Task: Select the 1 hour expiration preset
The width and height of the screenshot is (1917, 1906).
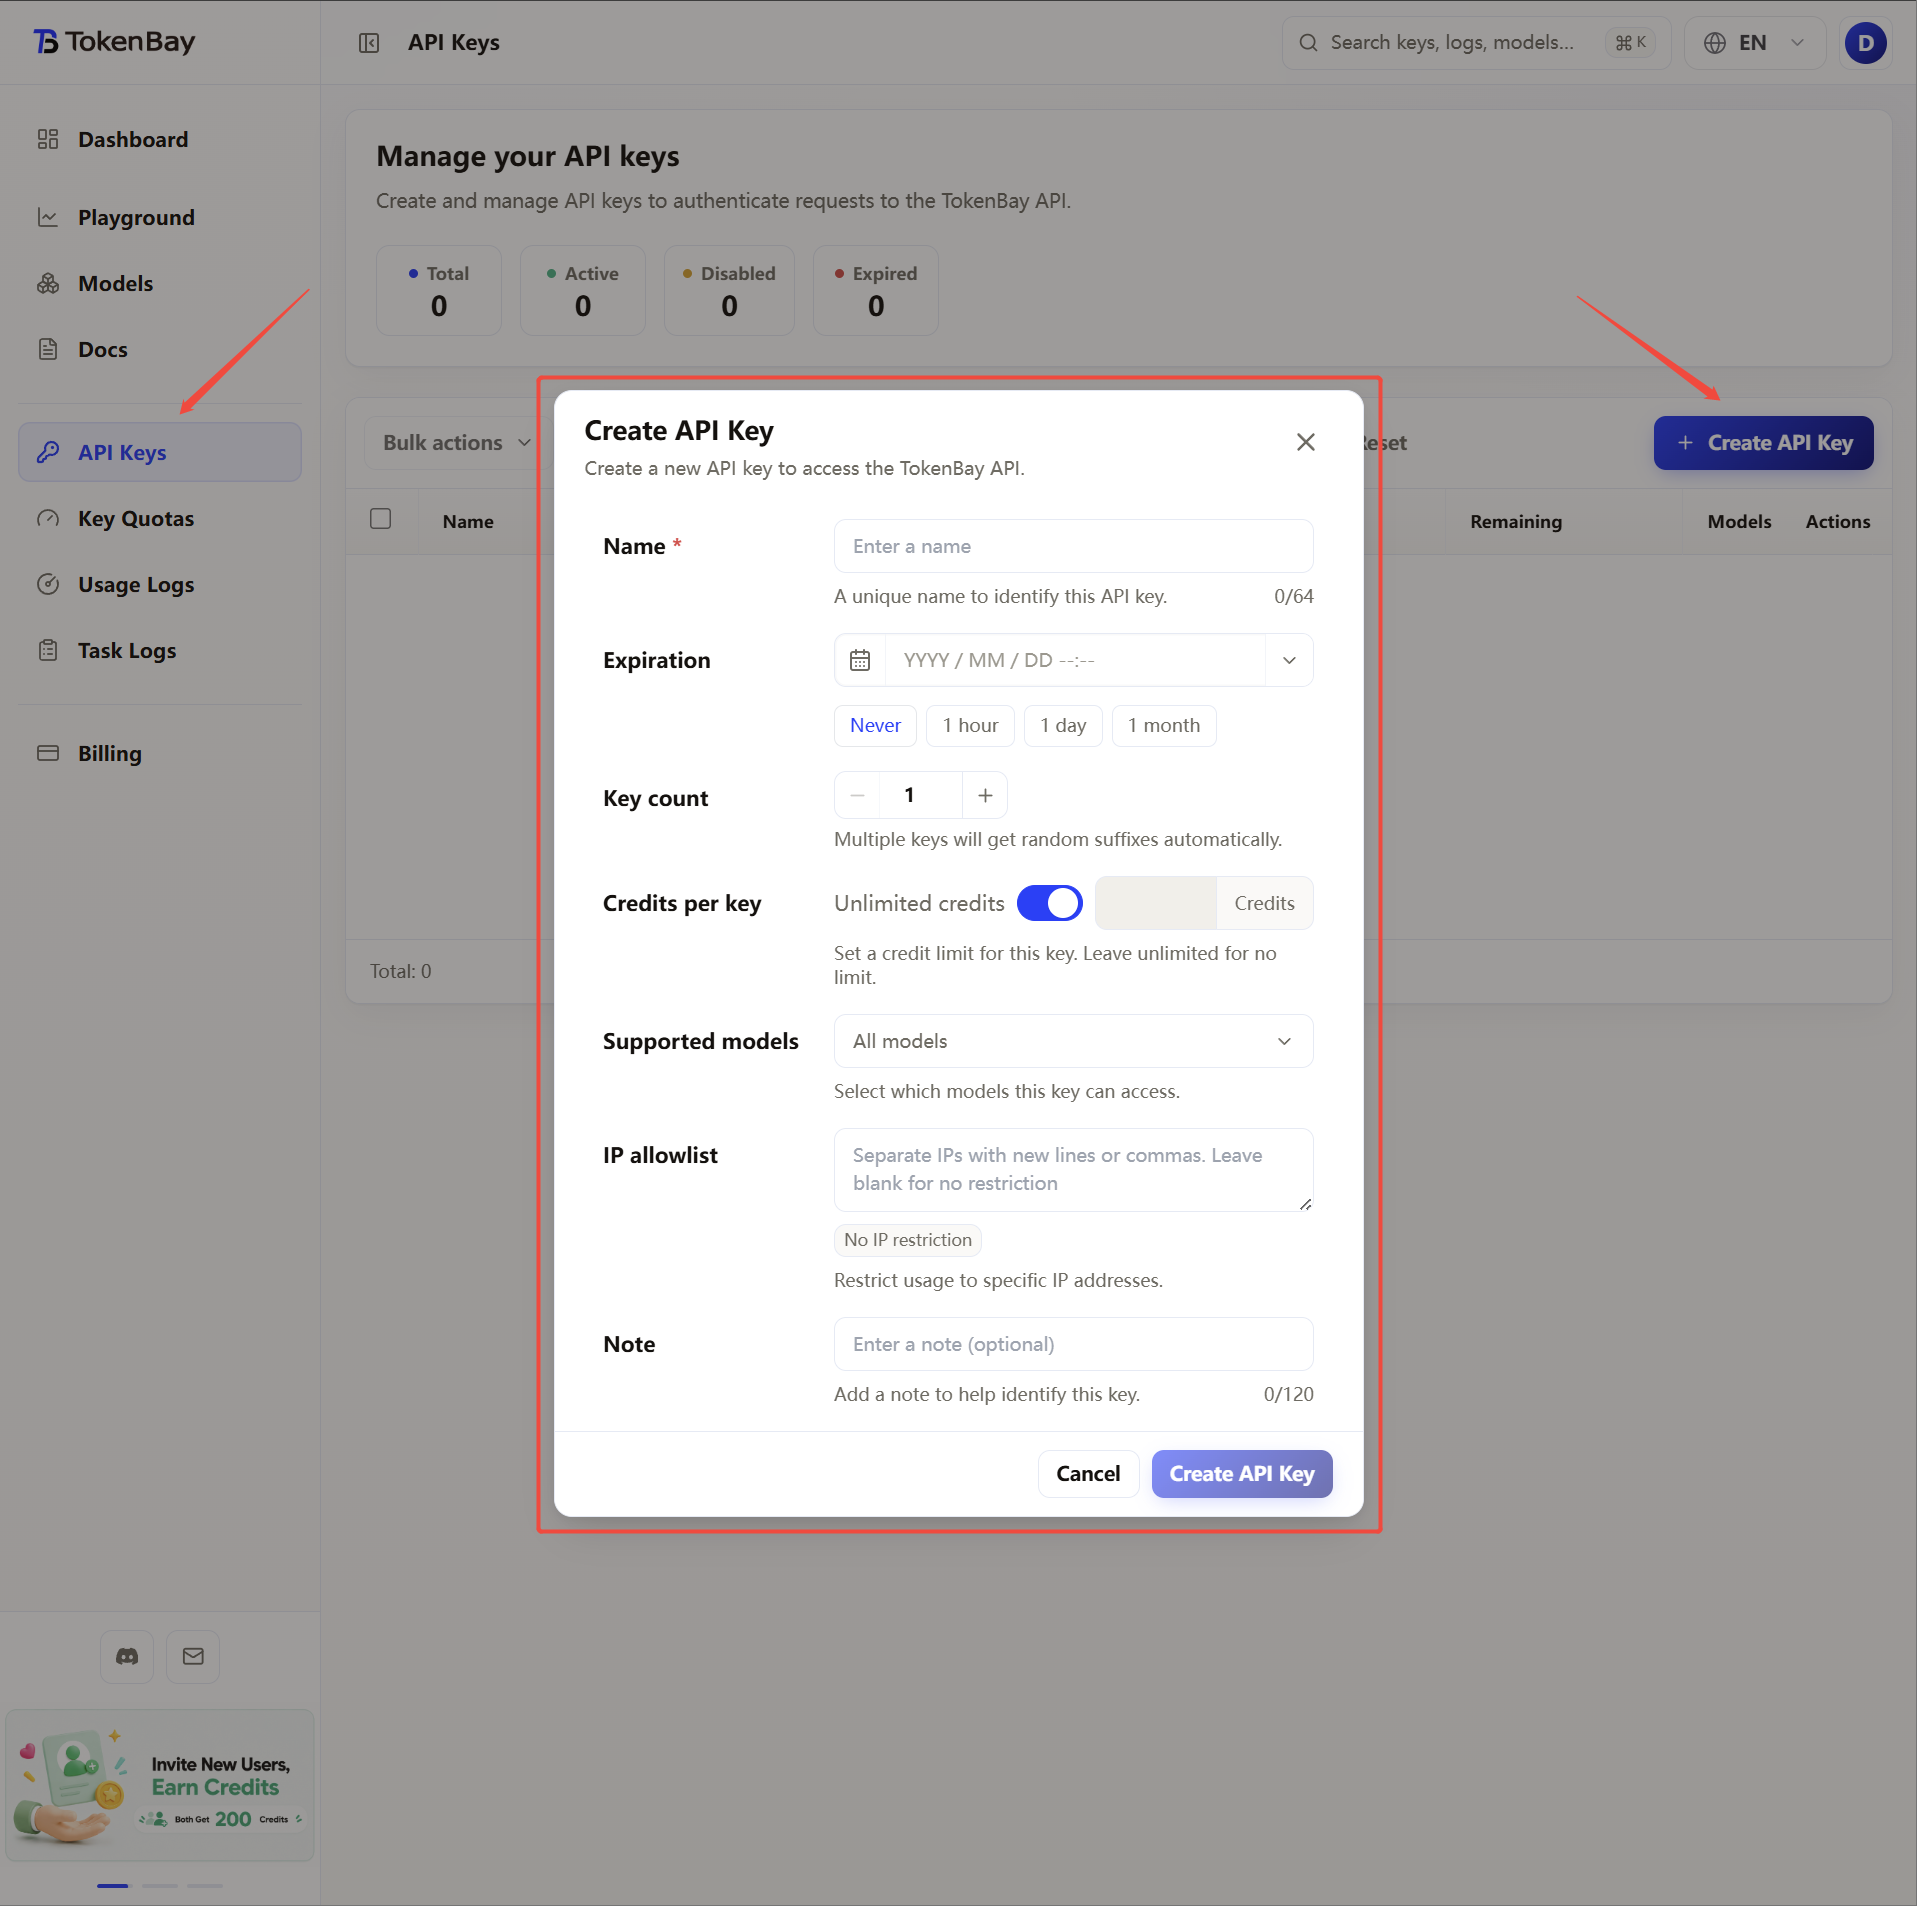Action: pos(970,725)
